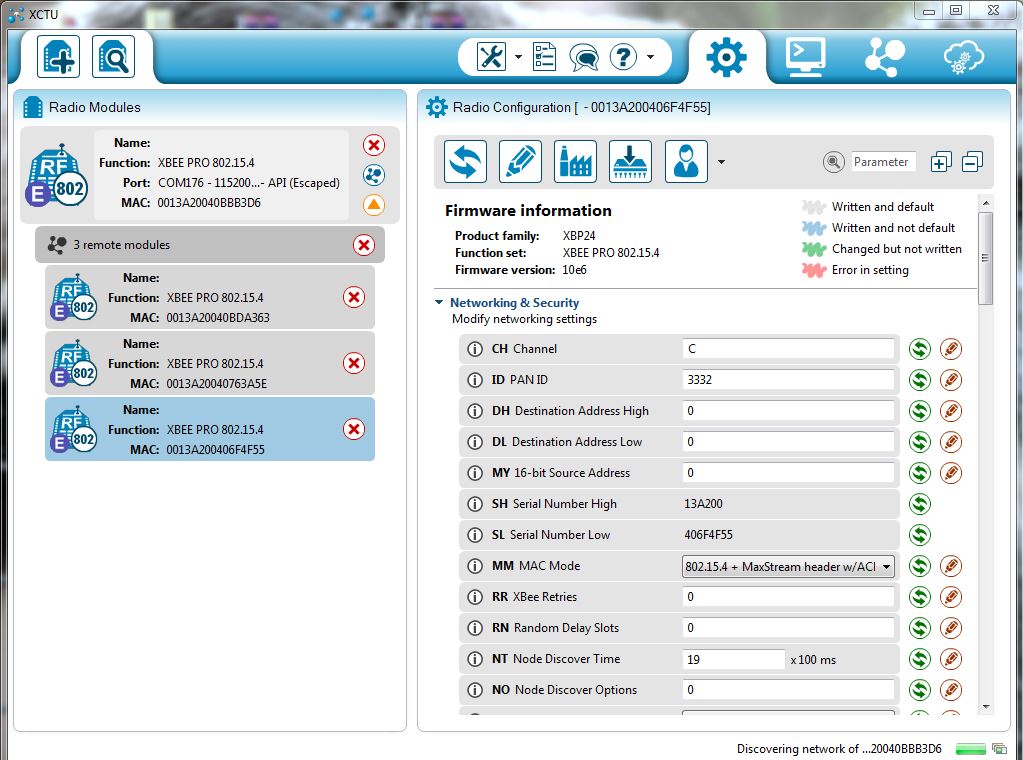This screenshot has width=1023, height=760.
Task: Remove remote module 0013A200406F4F55
Action: tap(354, 429)
